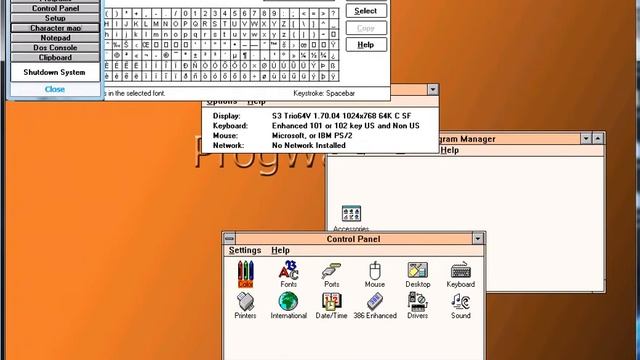
Task: Open the Color icon in Control Panel
Action: pyautogui.click(x=246, y=273)
